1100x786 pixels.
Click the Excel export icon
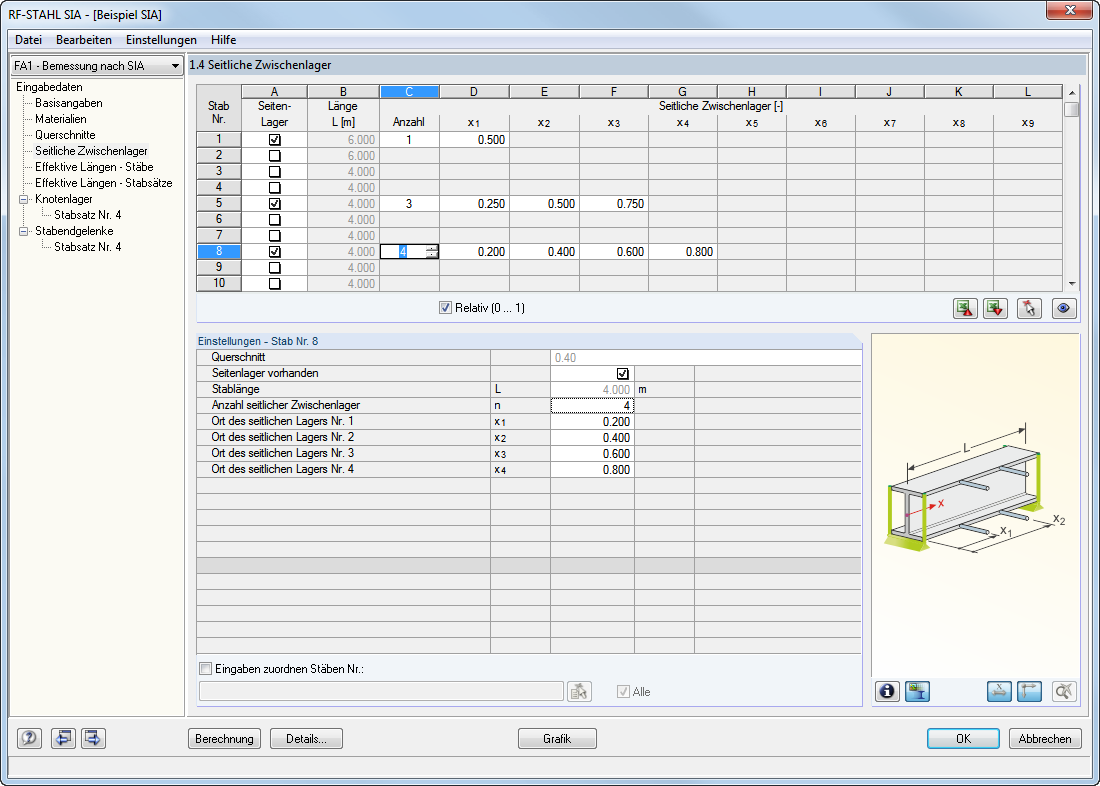(x=965, y=308)
